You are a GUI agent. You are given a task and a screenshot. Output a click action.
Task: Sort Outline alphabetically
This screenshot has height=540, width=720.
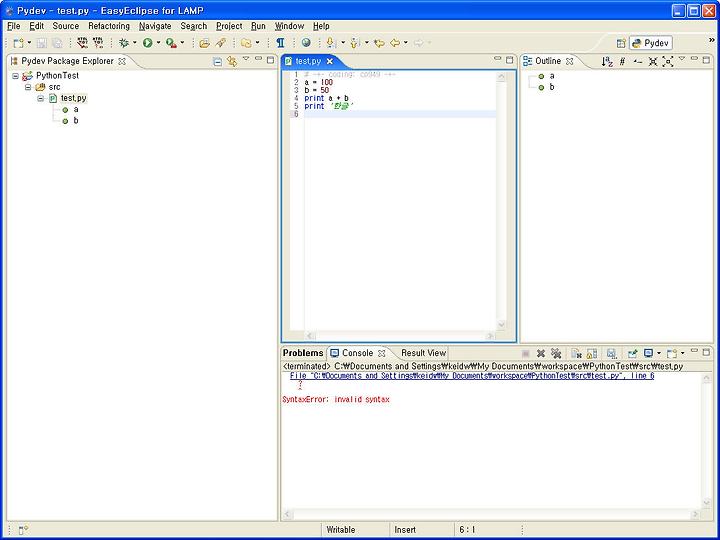(x=607, y=61)
